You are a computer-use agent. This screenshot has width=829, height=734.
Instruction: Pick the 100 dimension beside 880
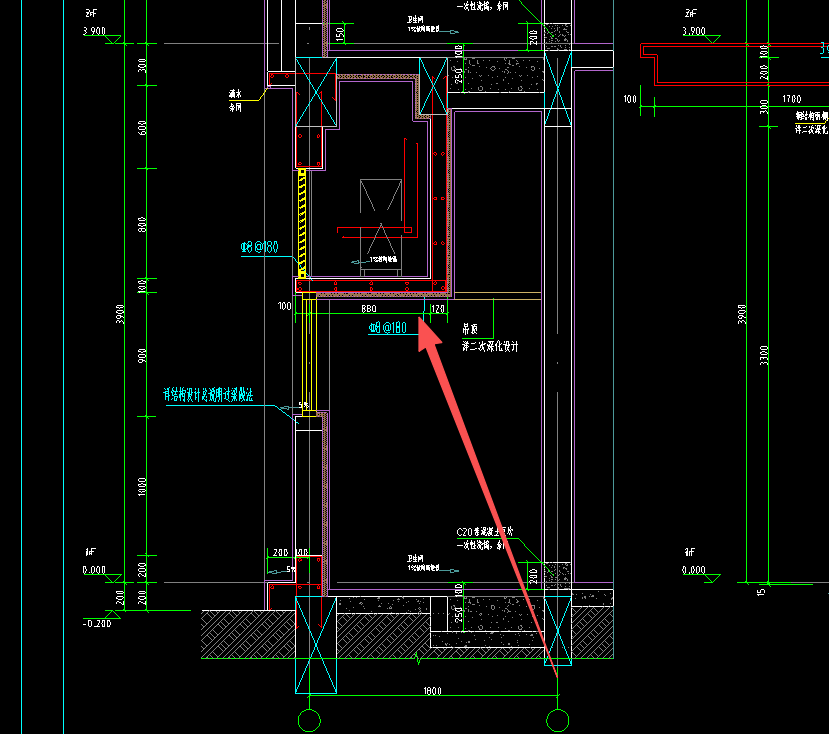(x=284, y=306)
